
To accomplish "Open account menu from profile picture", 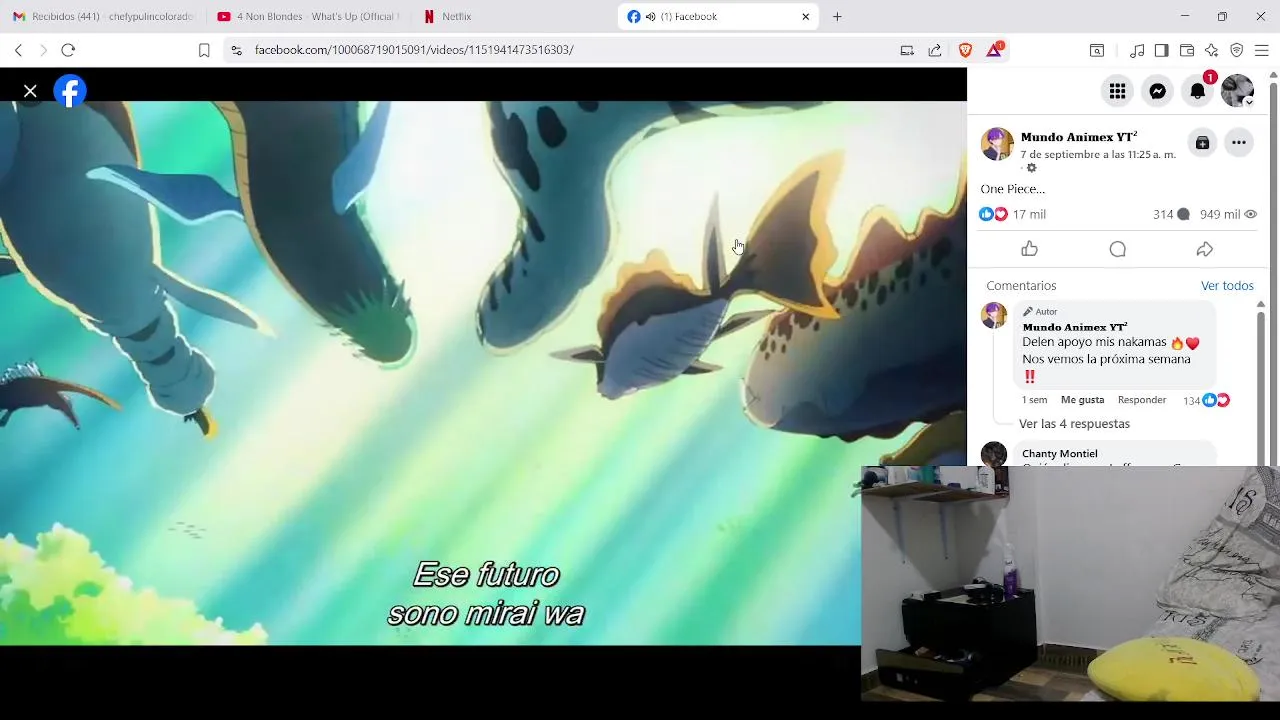I will click(x=1237, y=91).
